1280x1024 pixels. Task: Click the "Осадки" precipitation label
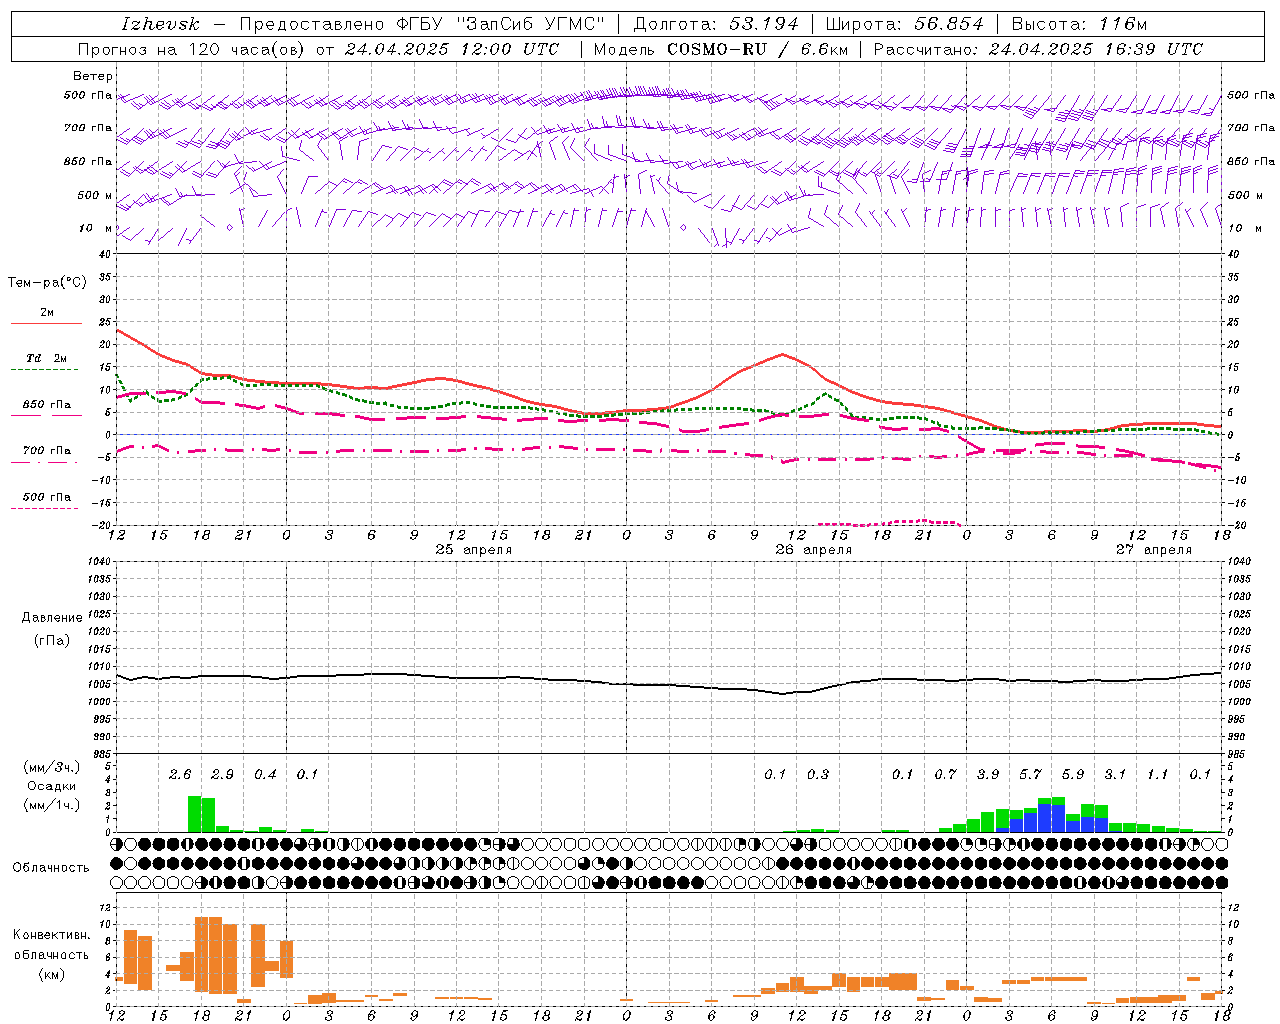click(x=52, y=786)
